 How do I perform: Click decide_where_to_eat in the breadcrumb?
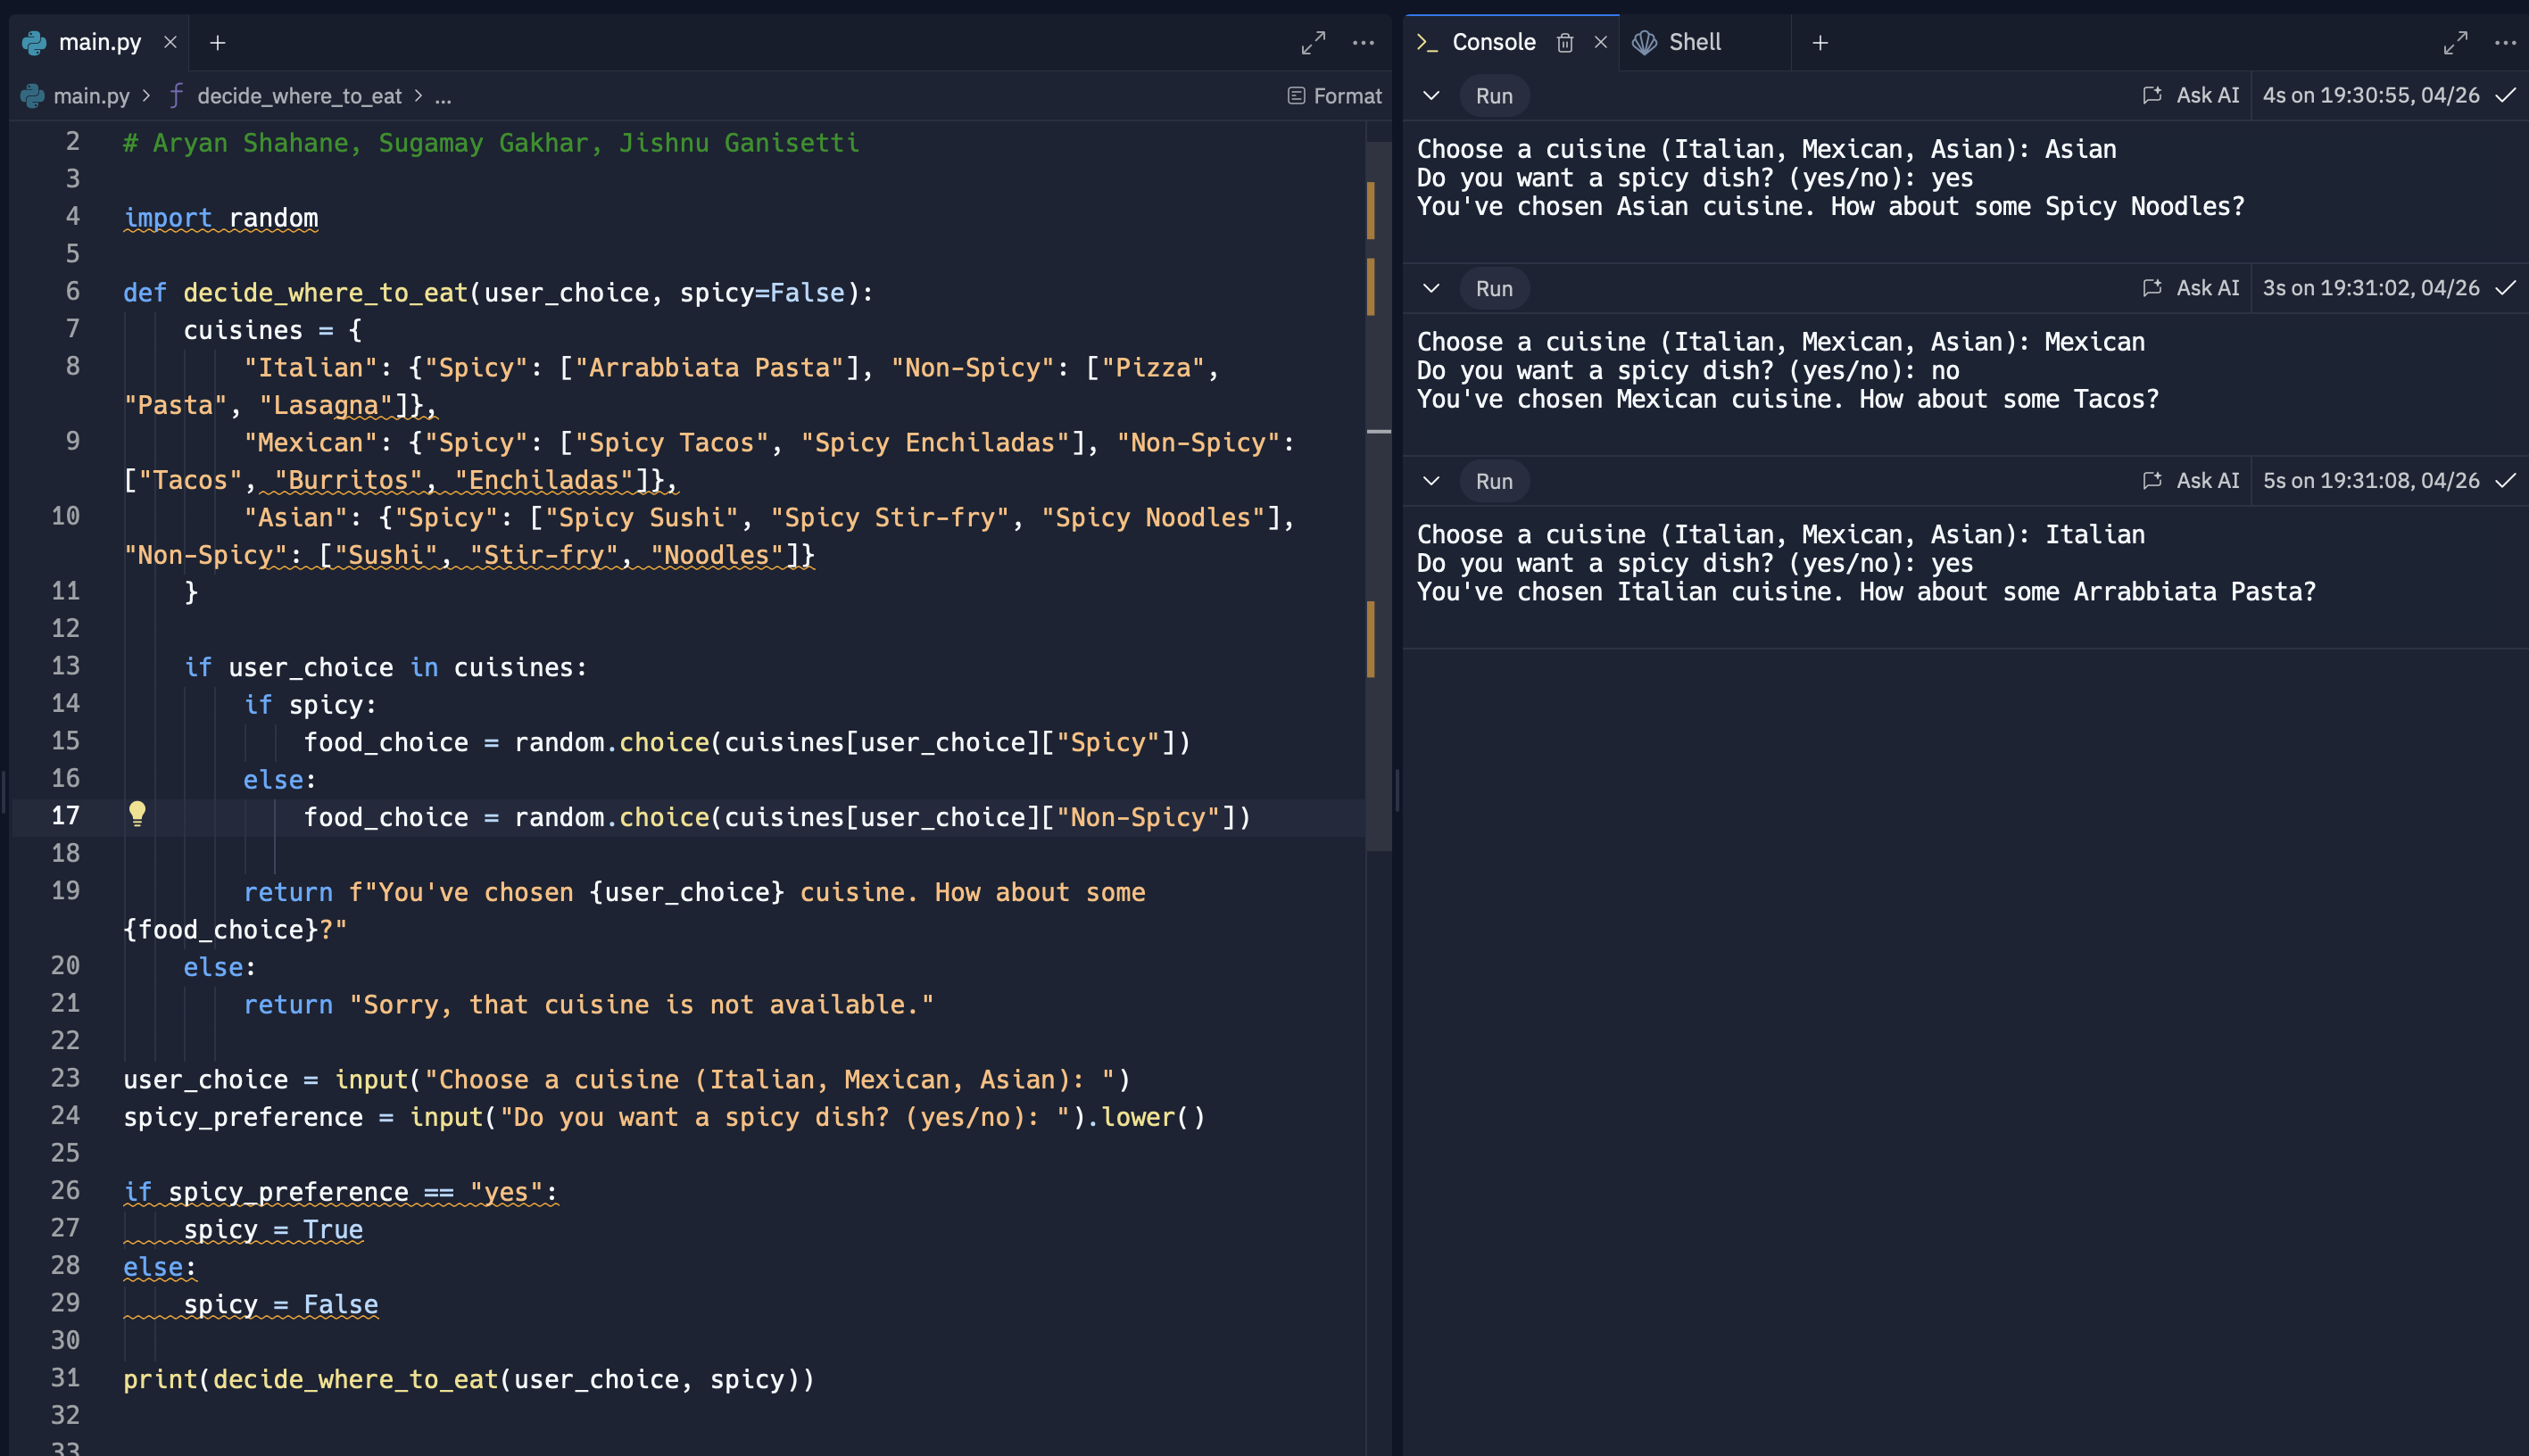click(x=298, y=96)
